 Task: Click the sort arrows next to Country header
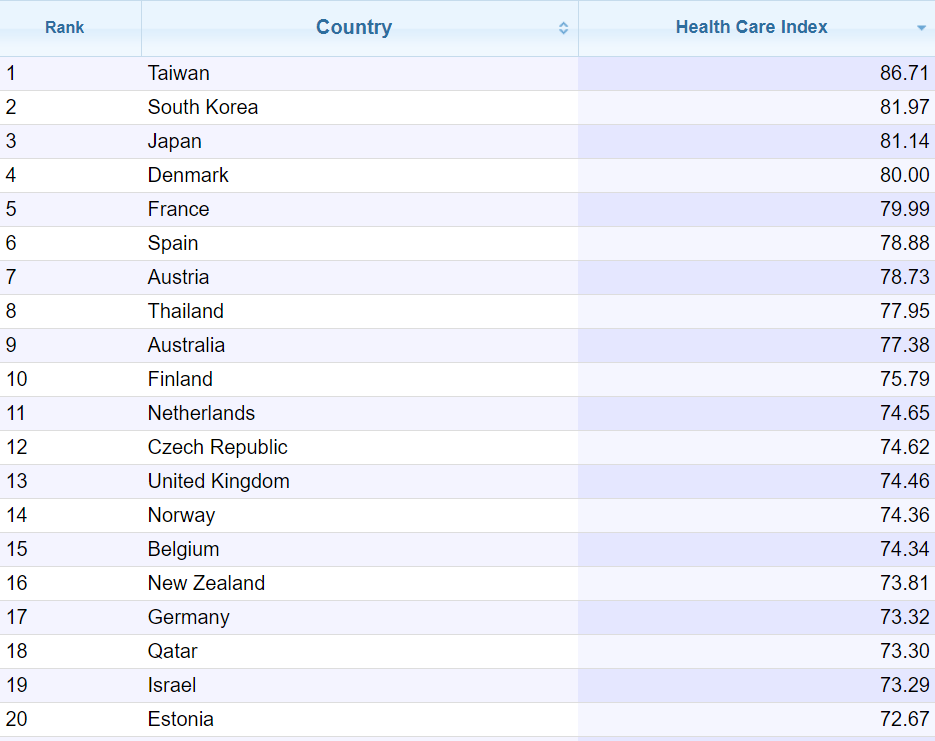click(565, 28)
